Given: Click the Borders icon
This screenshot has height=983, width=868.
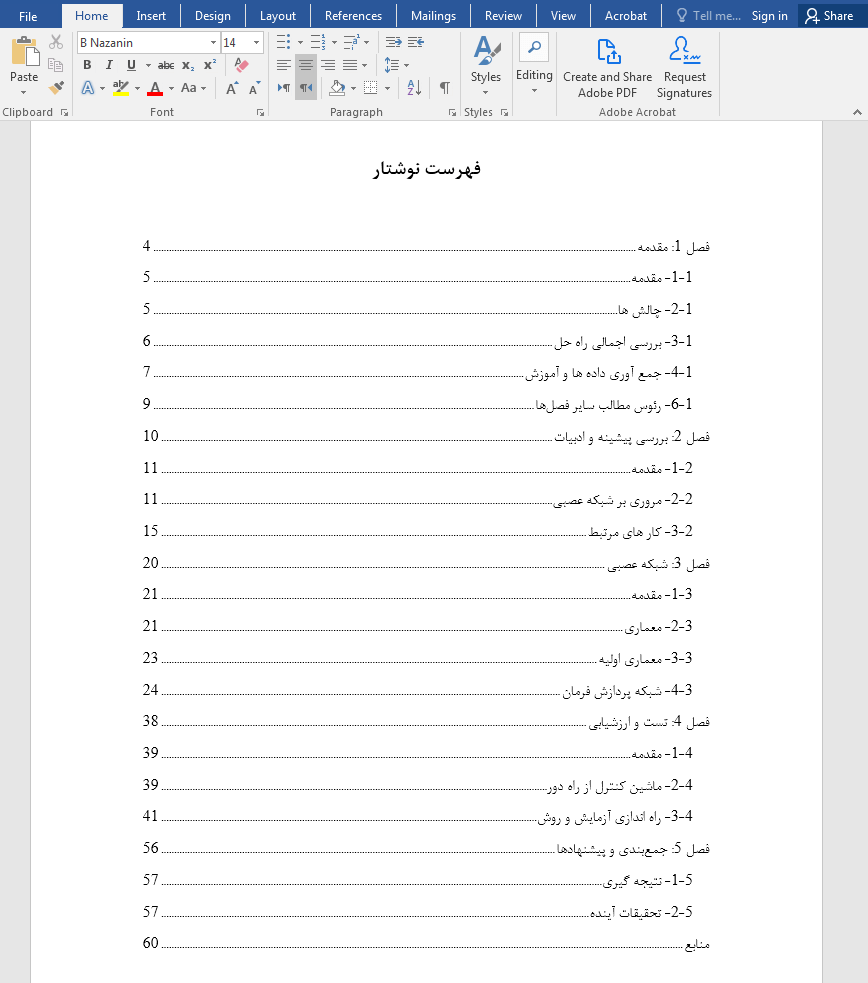Looking at the screenshot, I should tap(371, 88).
